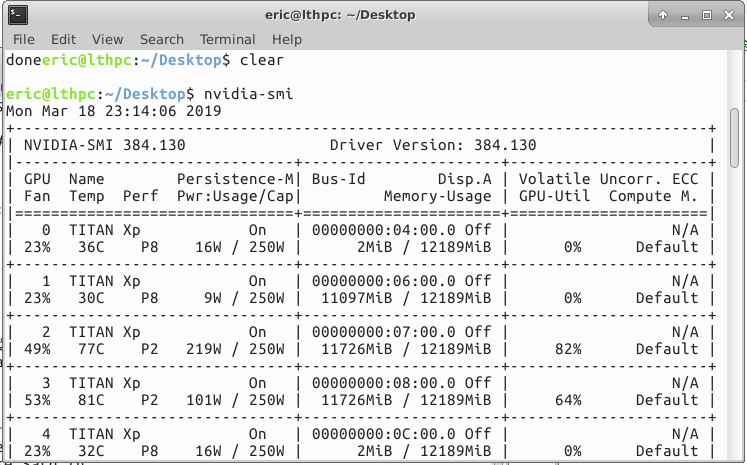This screenshot has height=465, width=747.
Task: Click the '9W' power usage value
Action: [x=213, y=298]
